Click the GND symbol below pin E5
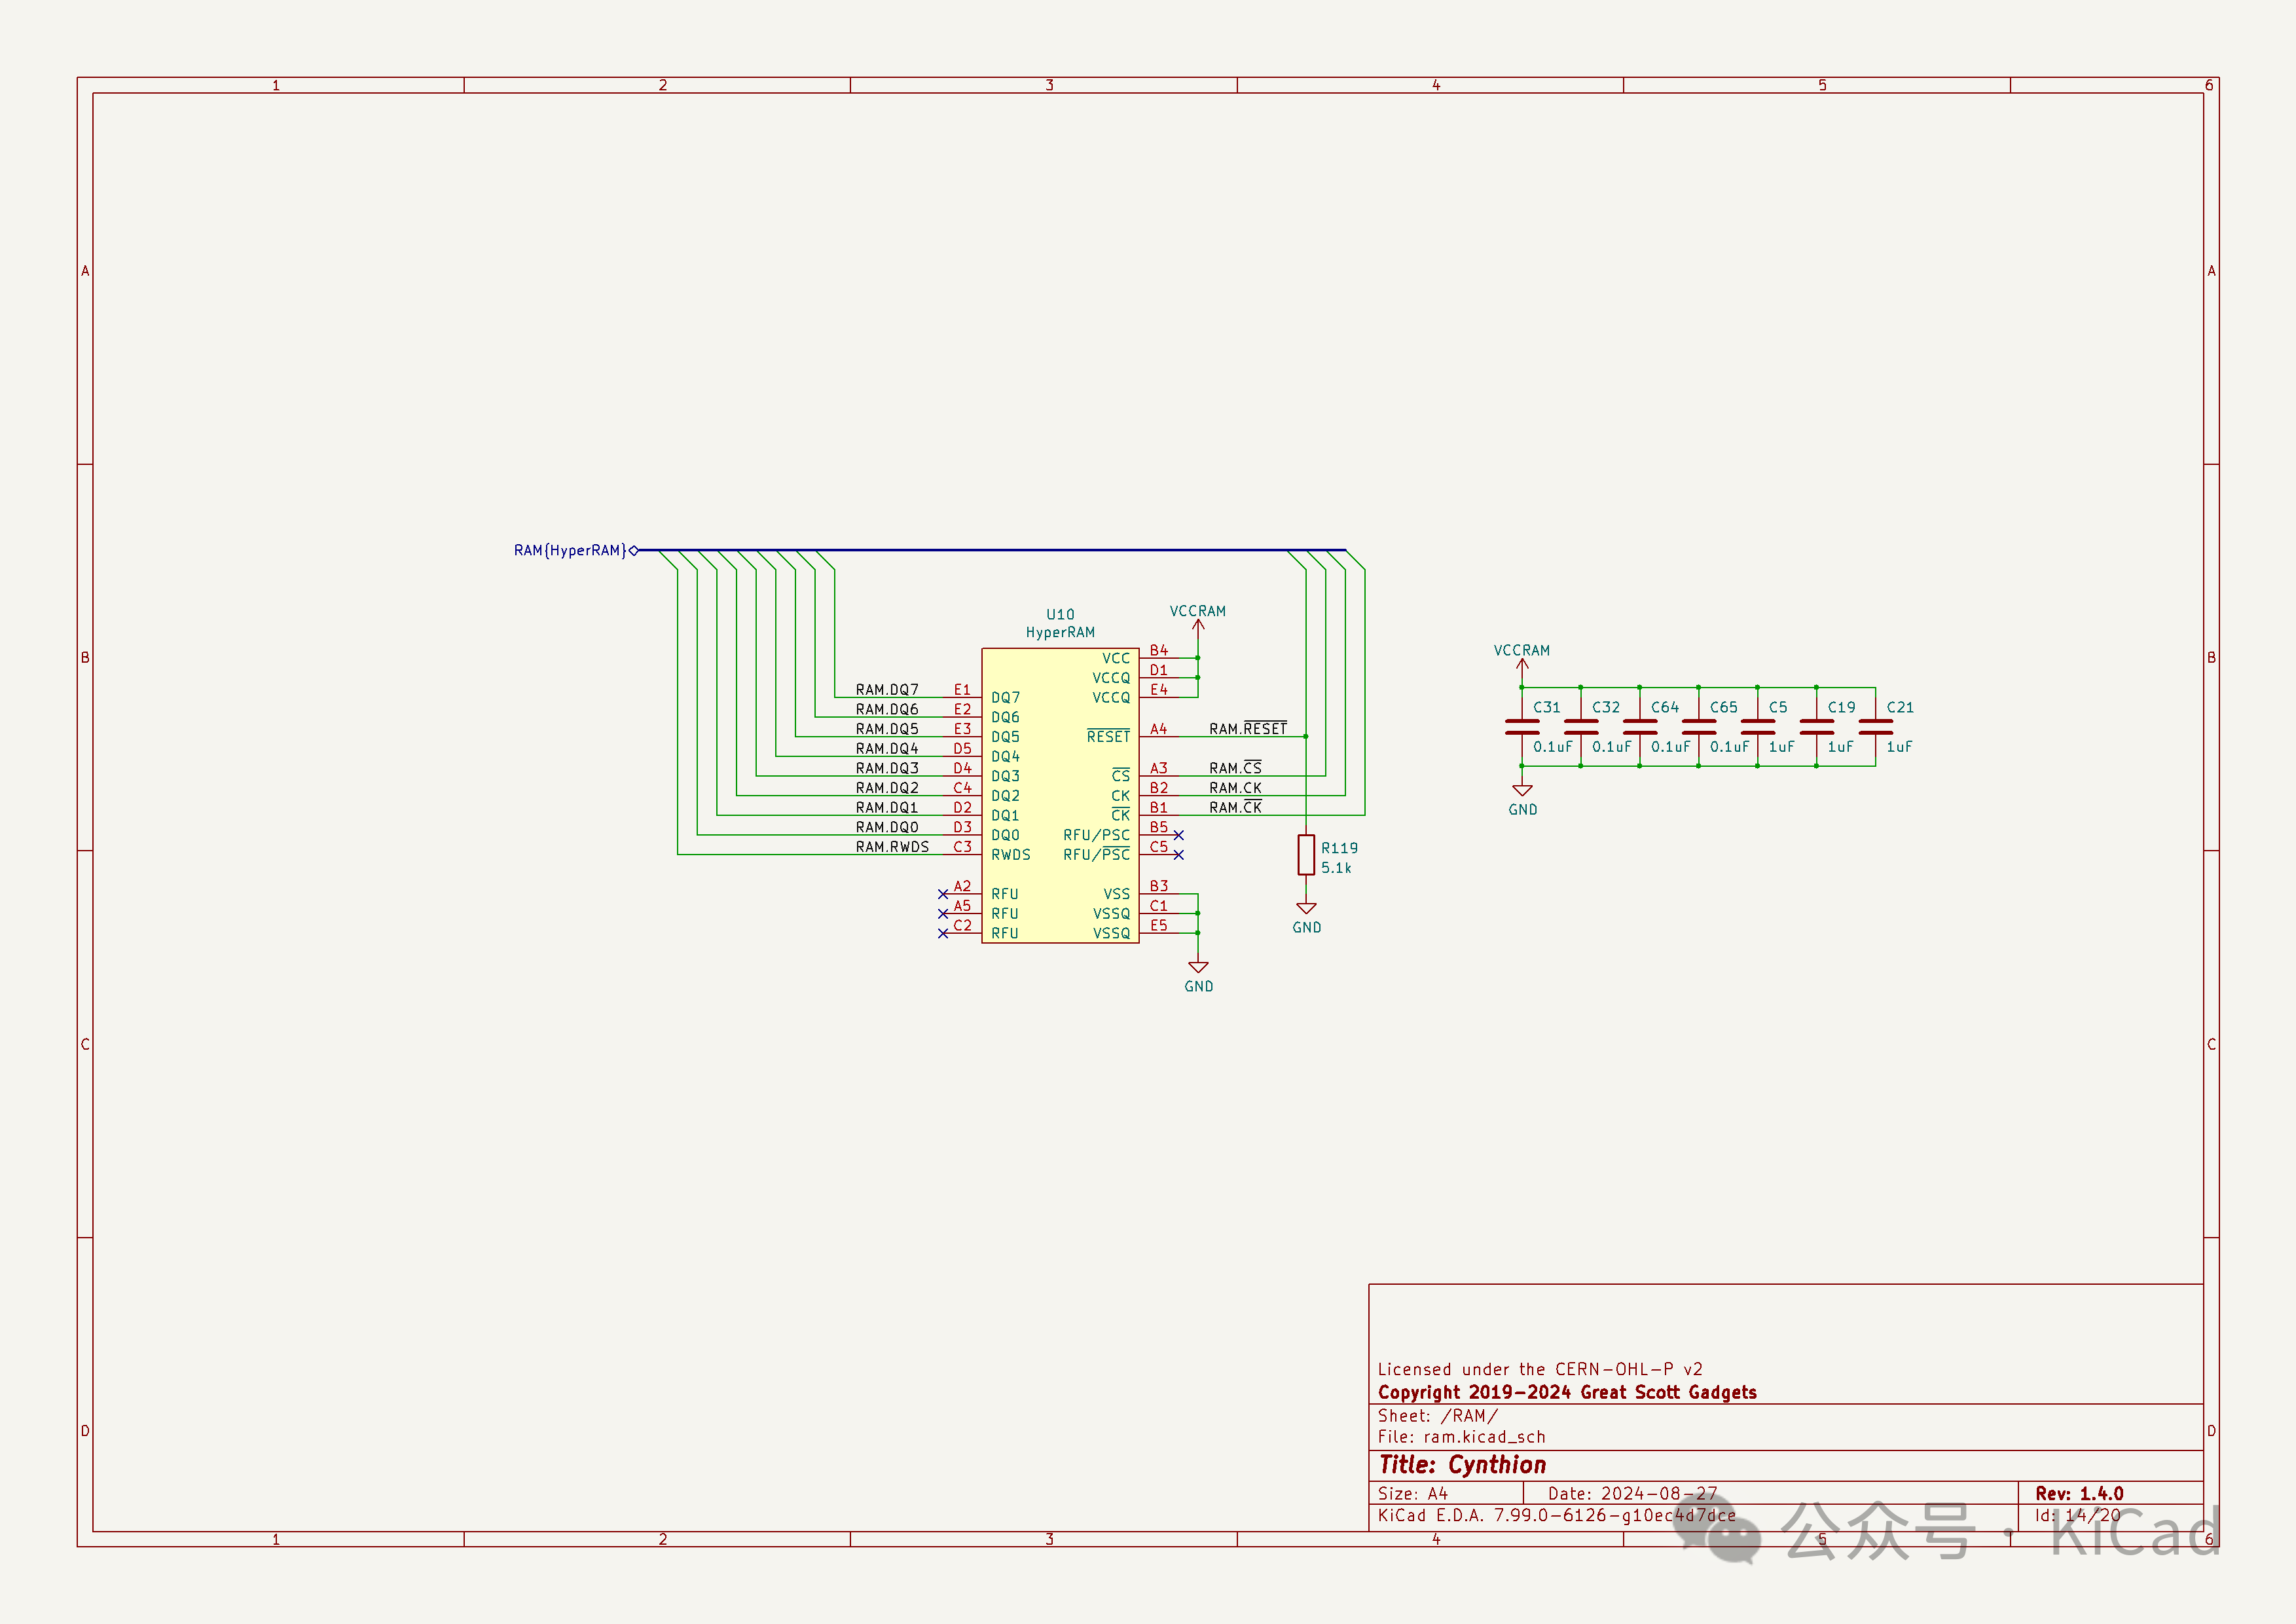 coord(1198,968)
